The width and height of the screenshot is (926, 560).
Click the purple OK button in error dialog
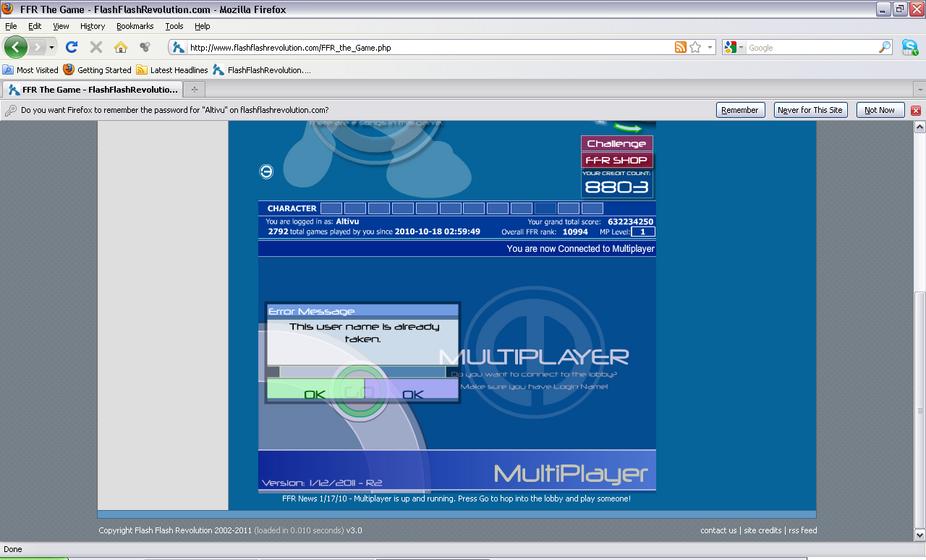(412, 391)
